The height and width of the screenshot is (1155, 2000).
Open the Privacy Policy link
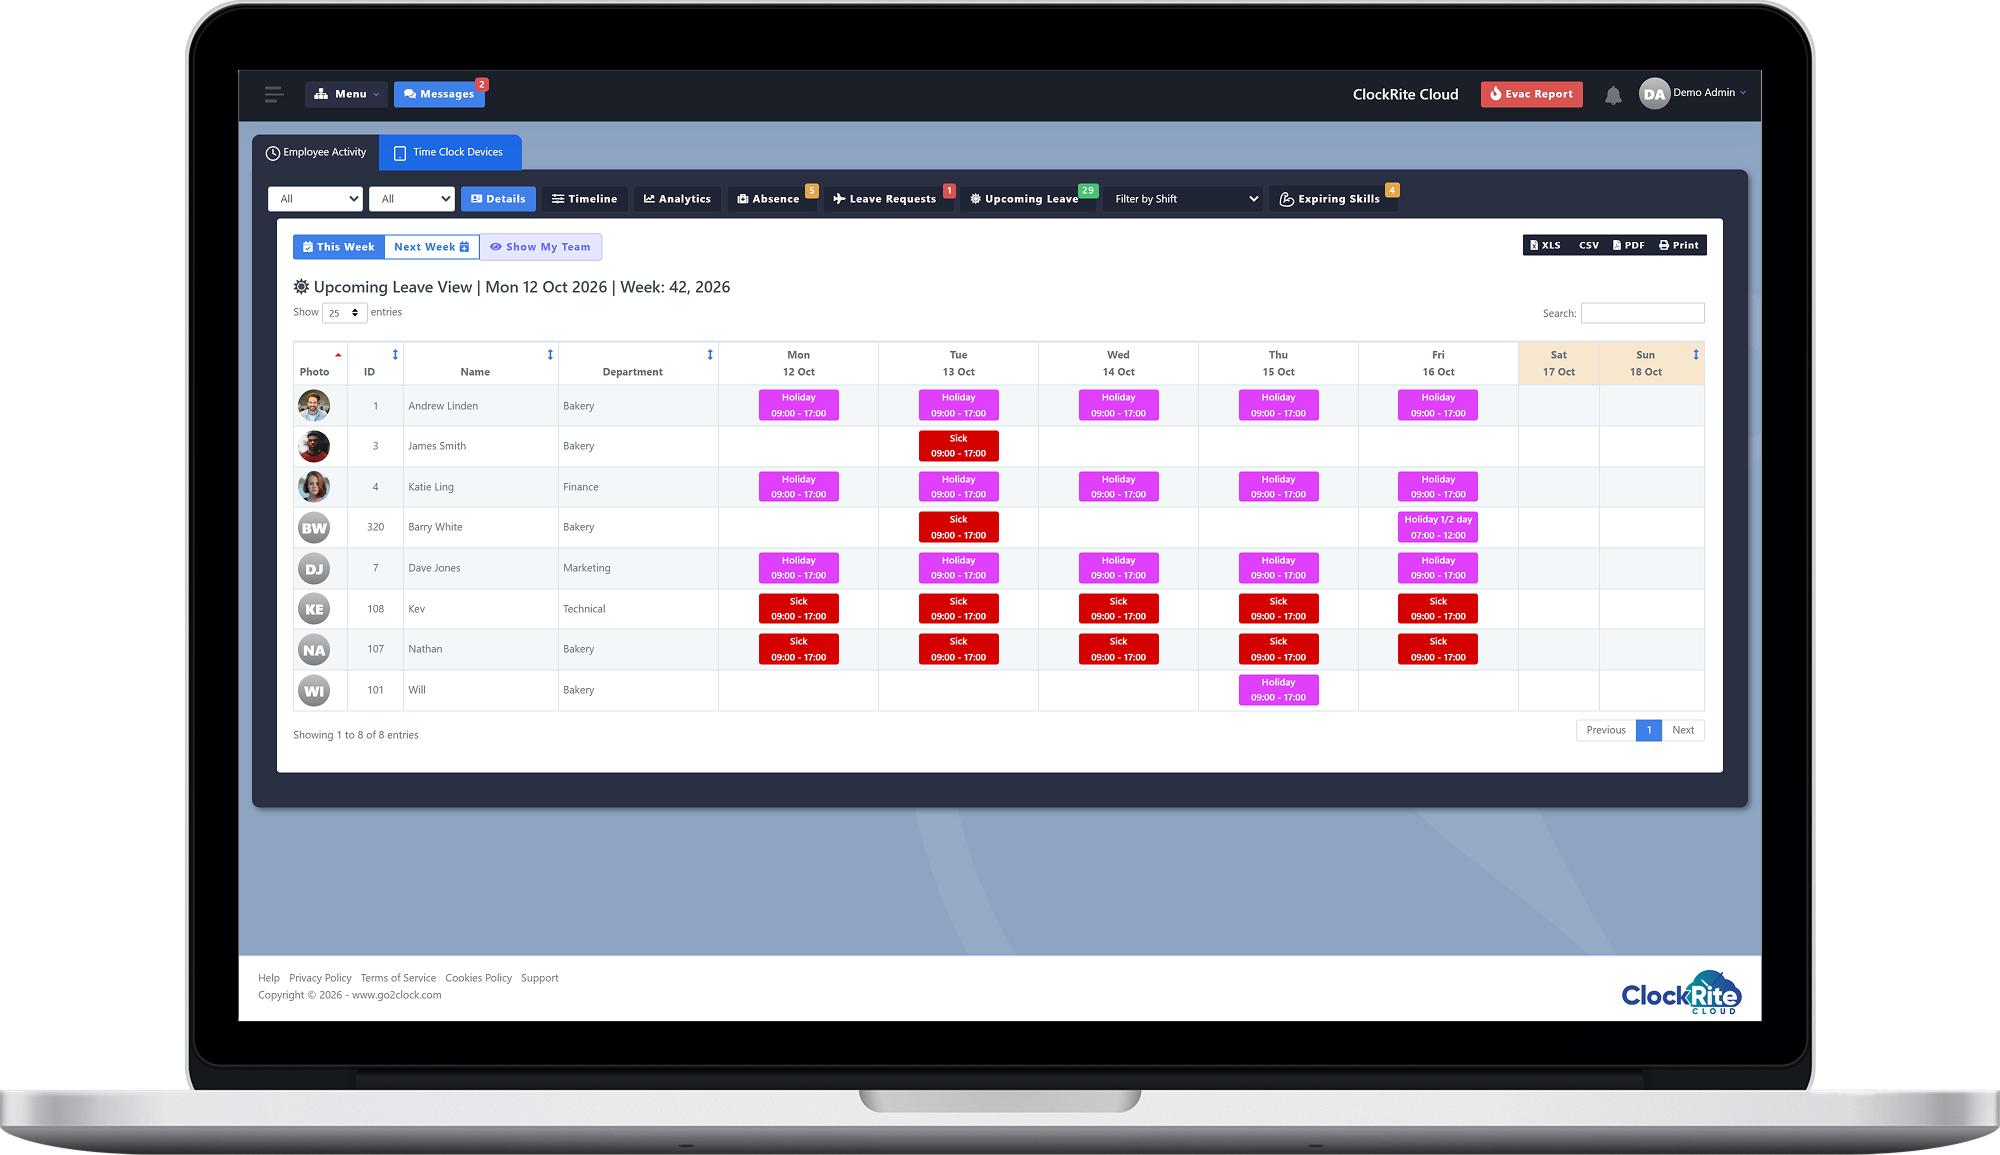pos(320,978)
